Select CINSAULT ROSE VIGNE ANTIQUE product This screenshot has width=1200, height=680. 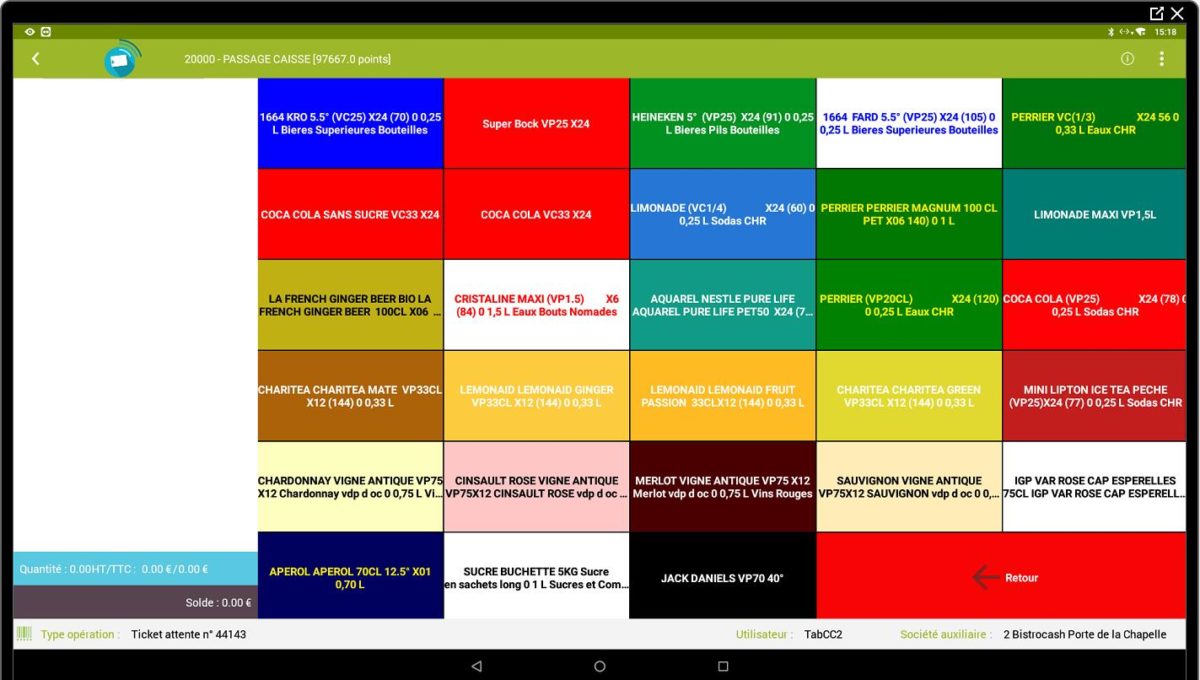(536, 487)
